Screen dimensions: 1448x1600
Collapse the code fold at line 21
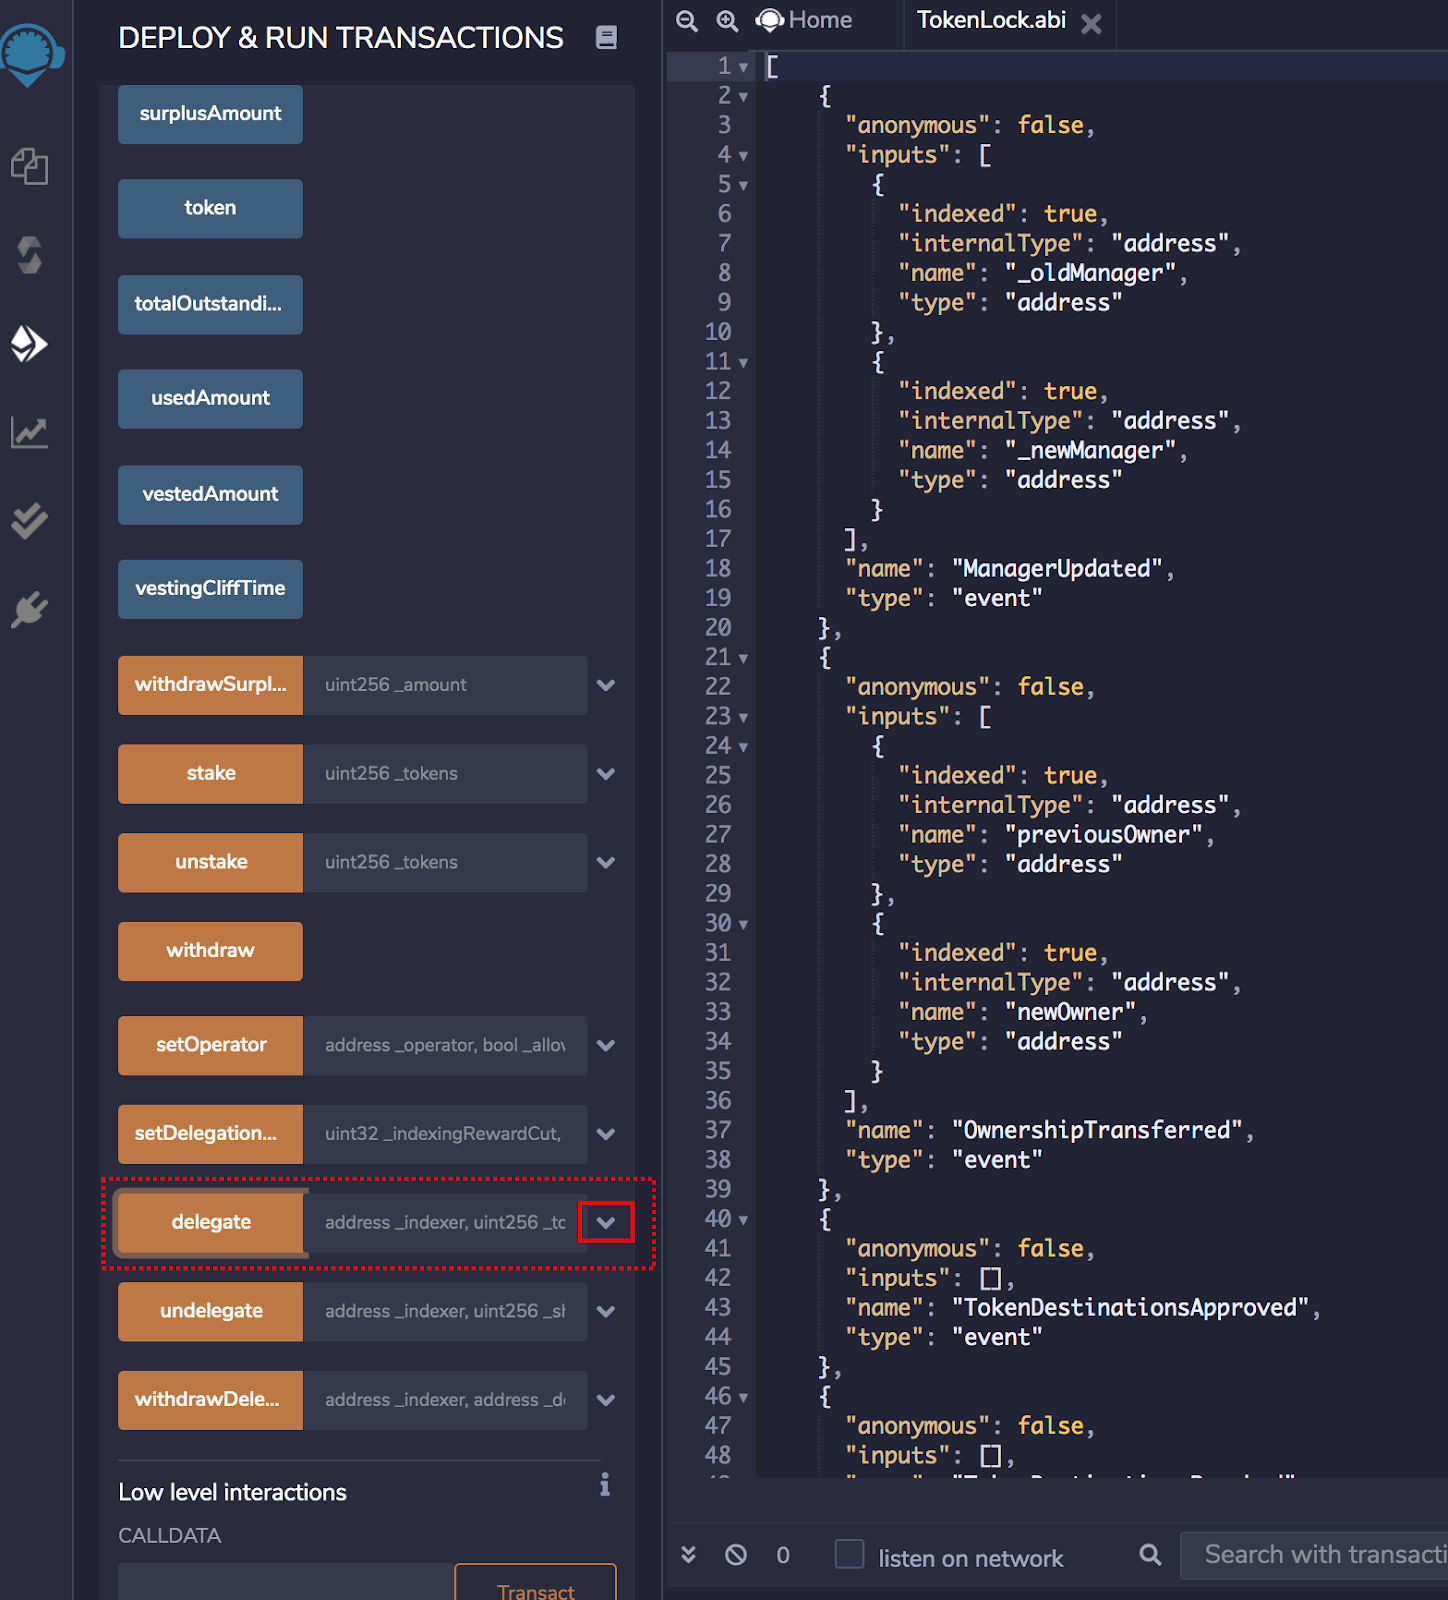[743, 659]
